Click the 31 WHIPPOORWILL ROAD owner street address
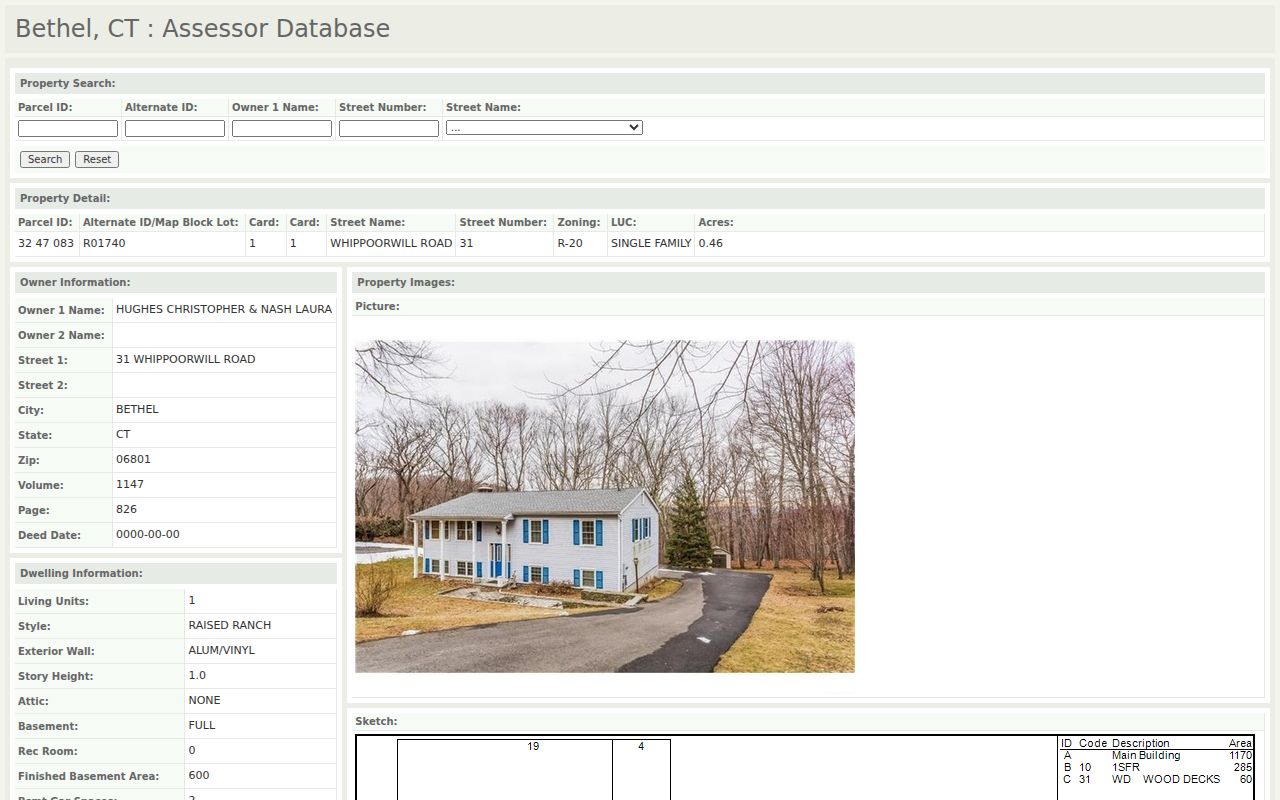The width and height of the screenshot is (1280, 800). pos(186,360)
